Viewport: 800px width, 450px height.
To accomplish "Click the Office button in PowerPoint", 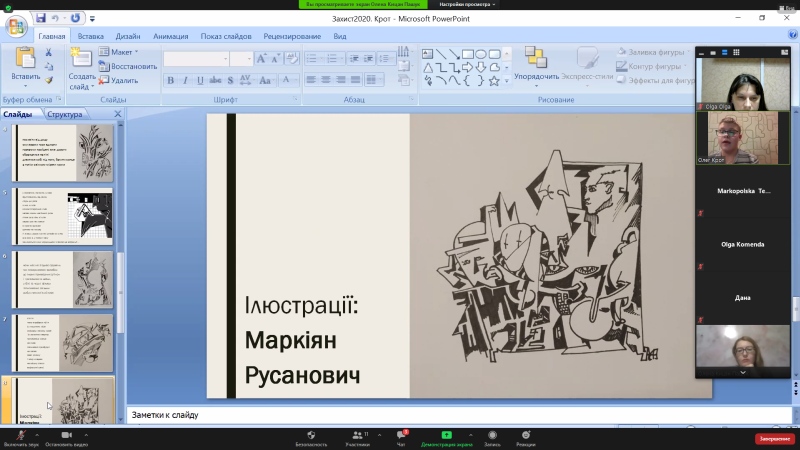I will point(14,24).
